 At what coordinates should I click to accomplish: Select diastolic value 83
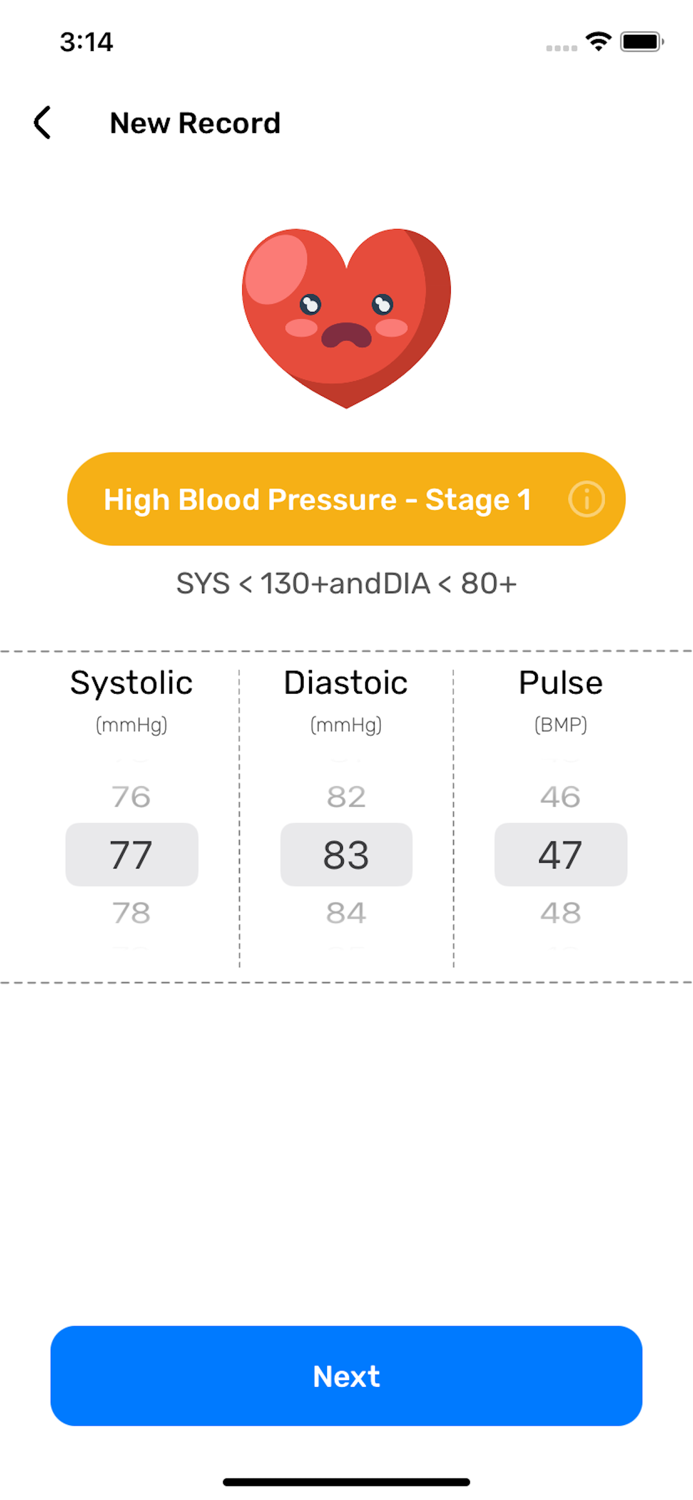coord(346,854)
